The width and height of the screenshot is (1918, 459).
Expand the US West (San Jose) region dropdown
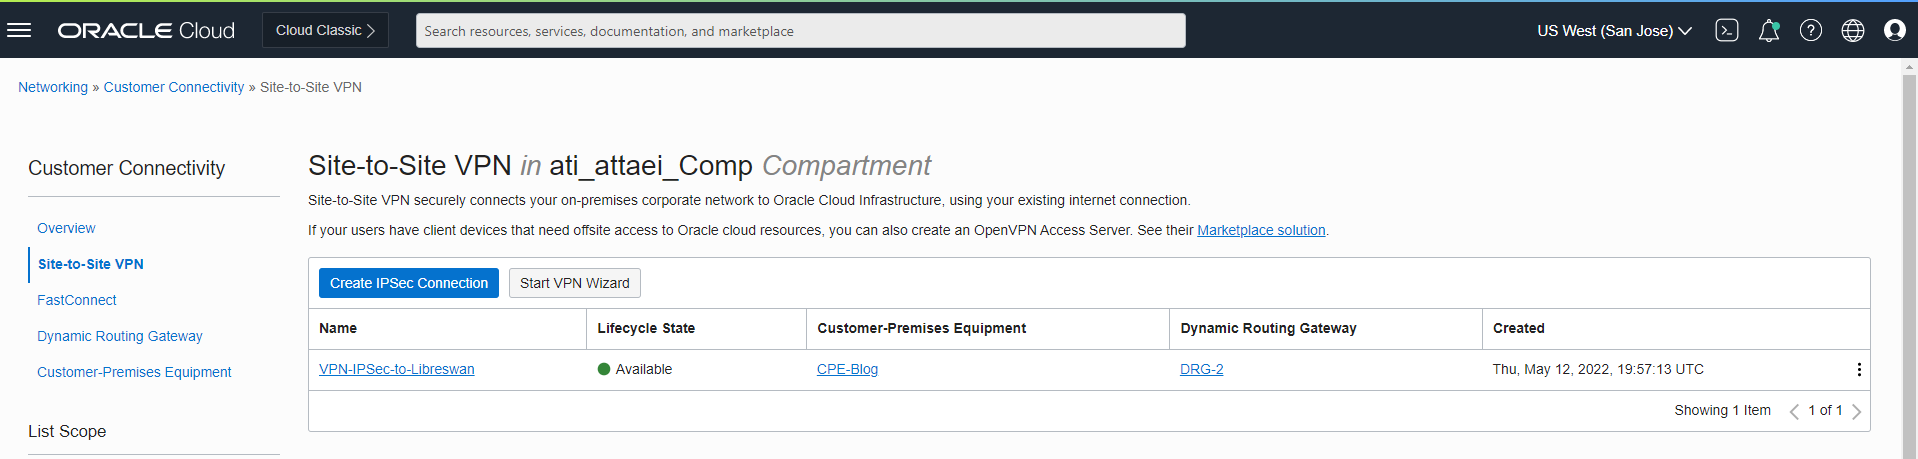1613,31
